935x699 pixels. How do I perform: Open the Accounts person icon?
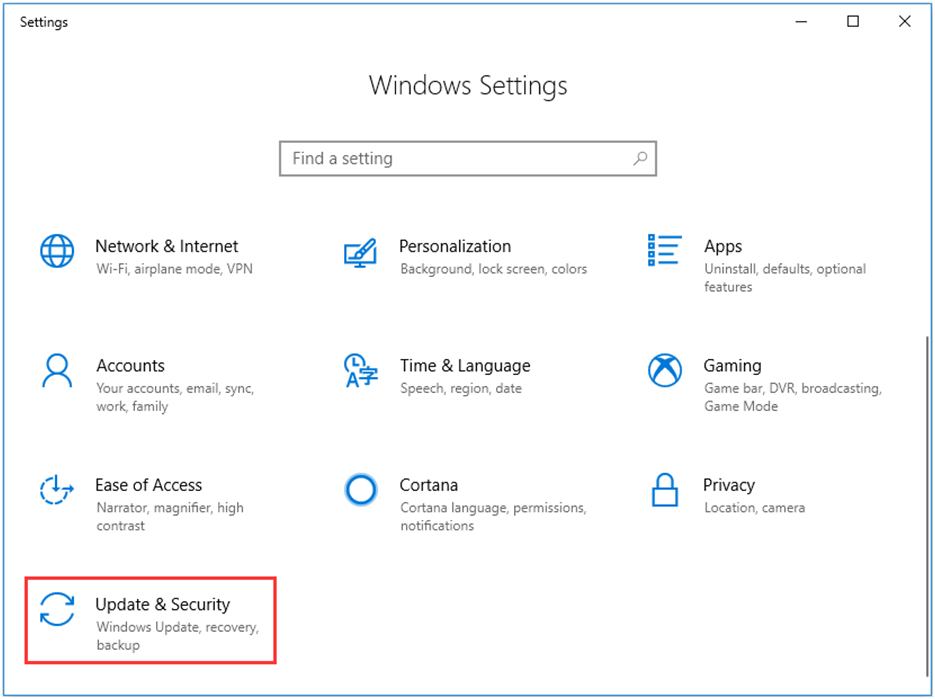tap(57, 371)
